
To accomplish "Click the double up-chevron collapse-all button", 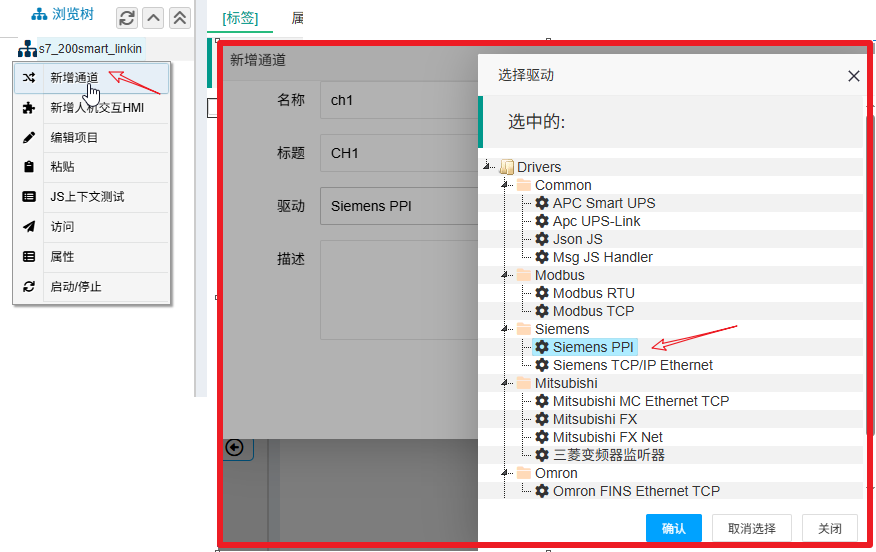I will pyautogui.click(x=179, y=18).
